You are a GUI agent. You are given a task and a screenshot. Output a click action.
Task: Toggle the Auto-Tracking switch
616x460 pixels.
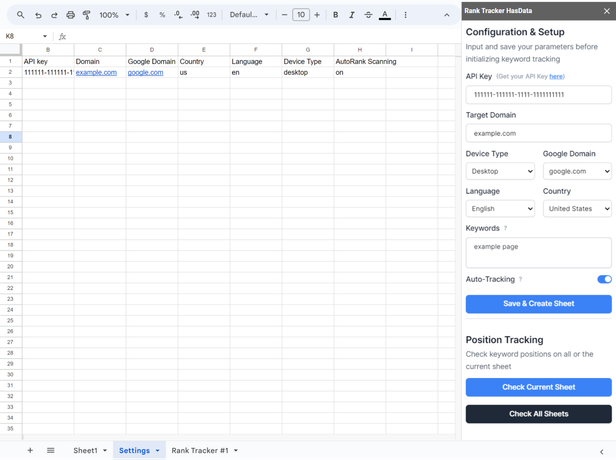pos(604,279)
